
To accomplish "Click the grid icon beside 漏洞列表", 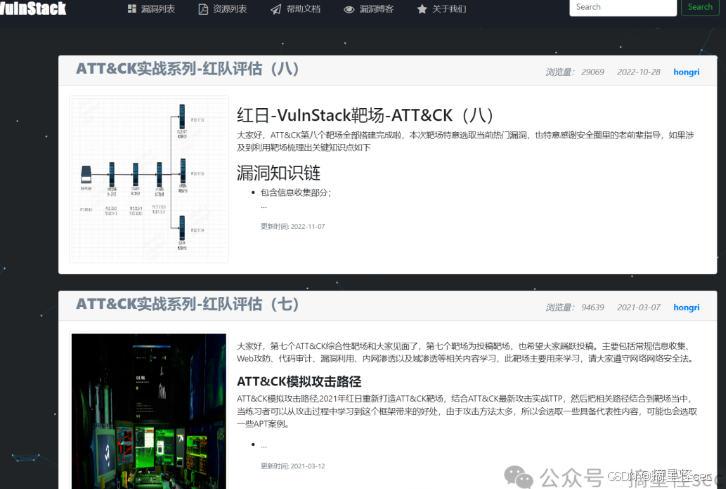I will (x=132, y=9).
